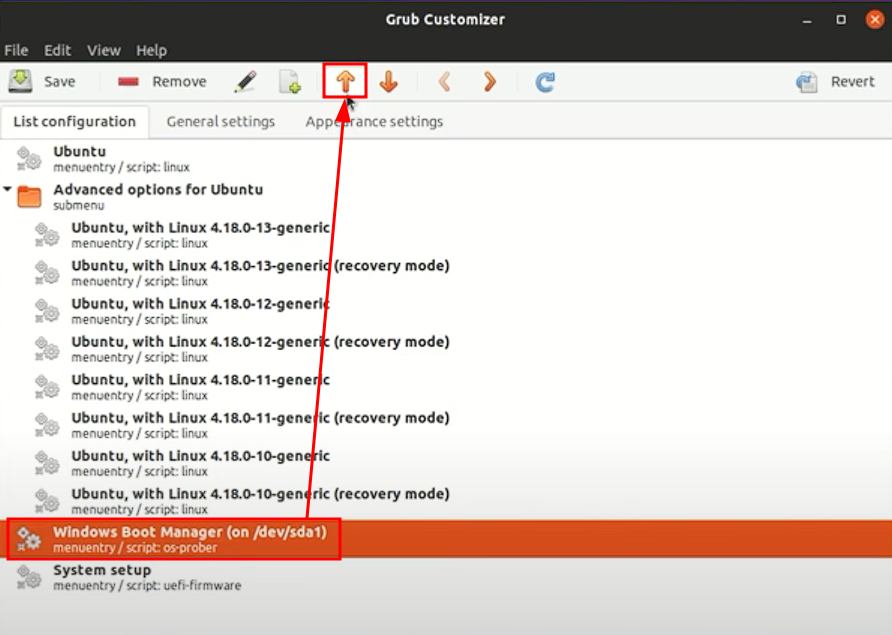Switch to List configuration tab
Image resolution: width=892 pixels, height=635 pixels.
(75, 121)
